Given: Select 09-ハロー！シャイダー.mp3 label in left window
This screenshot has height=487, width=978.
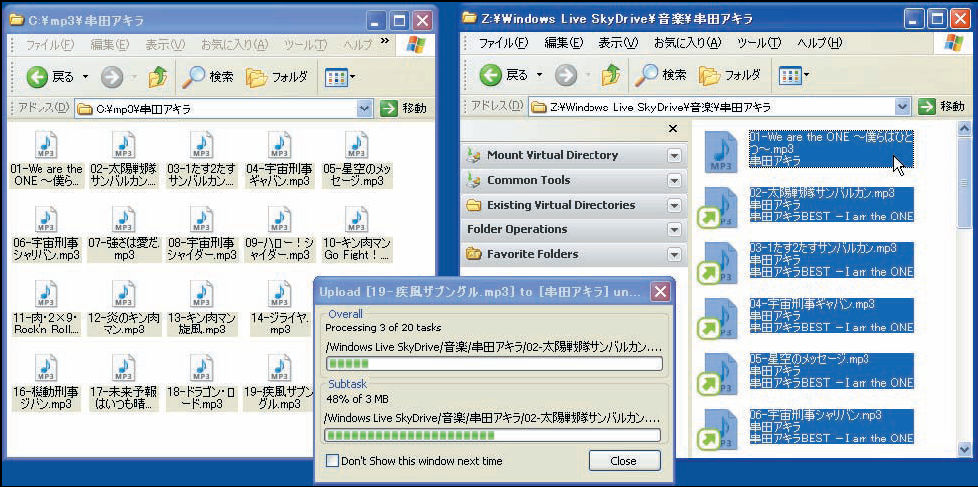Looking at the screenshot, I should point(279,249).
